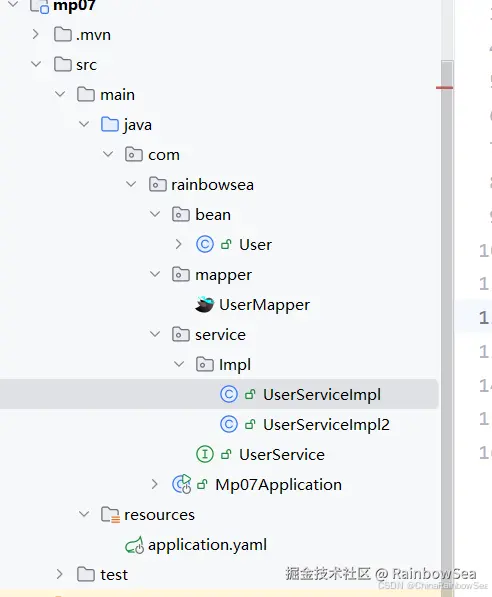The height and width of the screenshot is (597, 492).
Task: Open the Mp07Application class file
Action: click(278, 485)
